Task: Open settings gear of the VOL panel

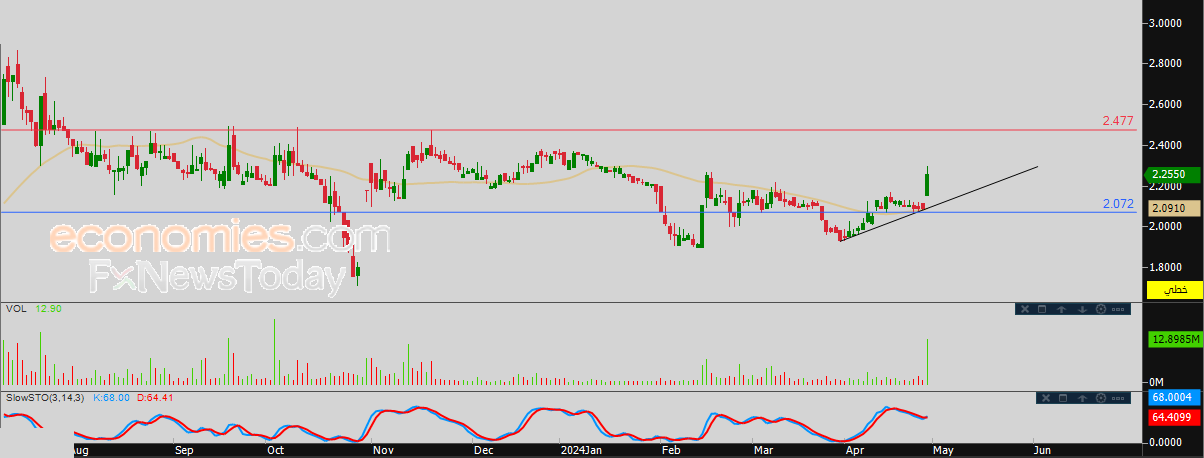Action: pos(1101,309)
